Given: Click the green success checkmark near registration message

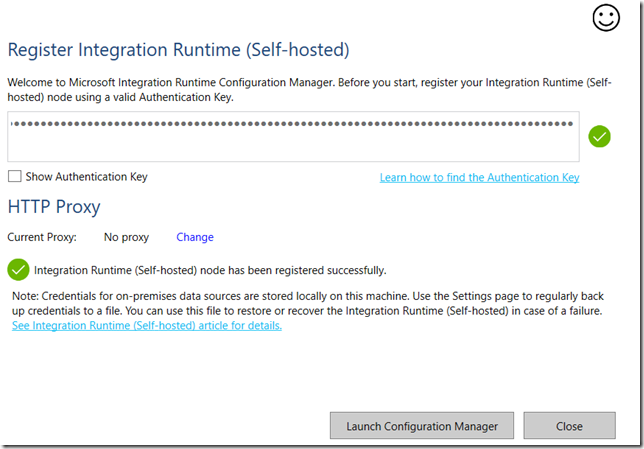Looking at the screenshot, I should pyautogui.click(x=18, y=270).
